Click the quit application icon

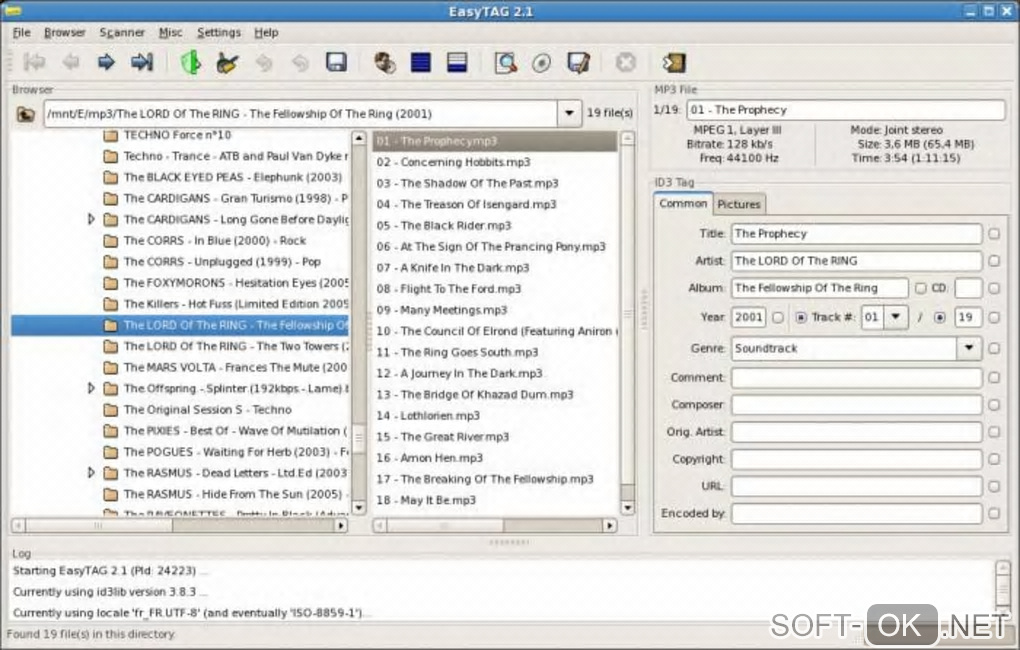(x=674, y=62)
